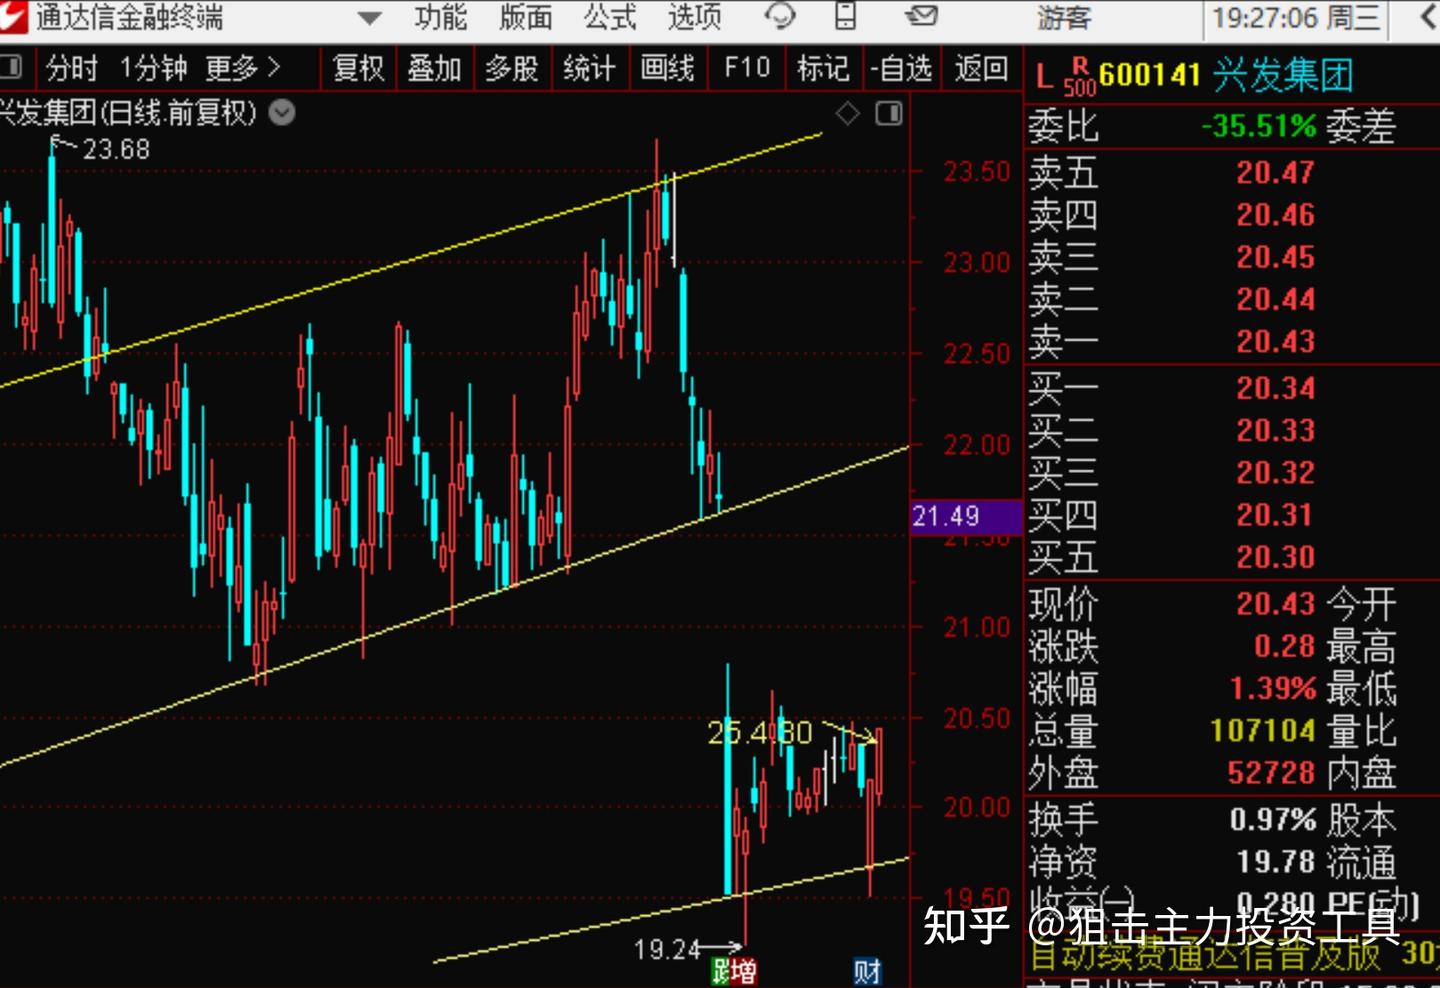
Task: Click the customer service chat icon
Action: 779,16
